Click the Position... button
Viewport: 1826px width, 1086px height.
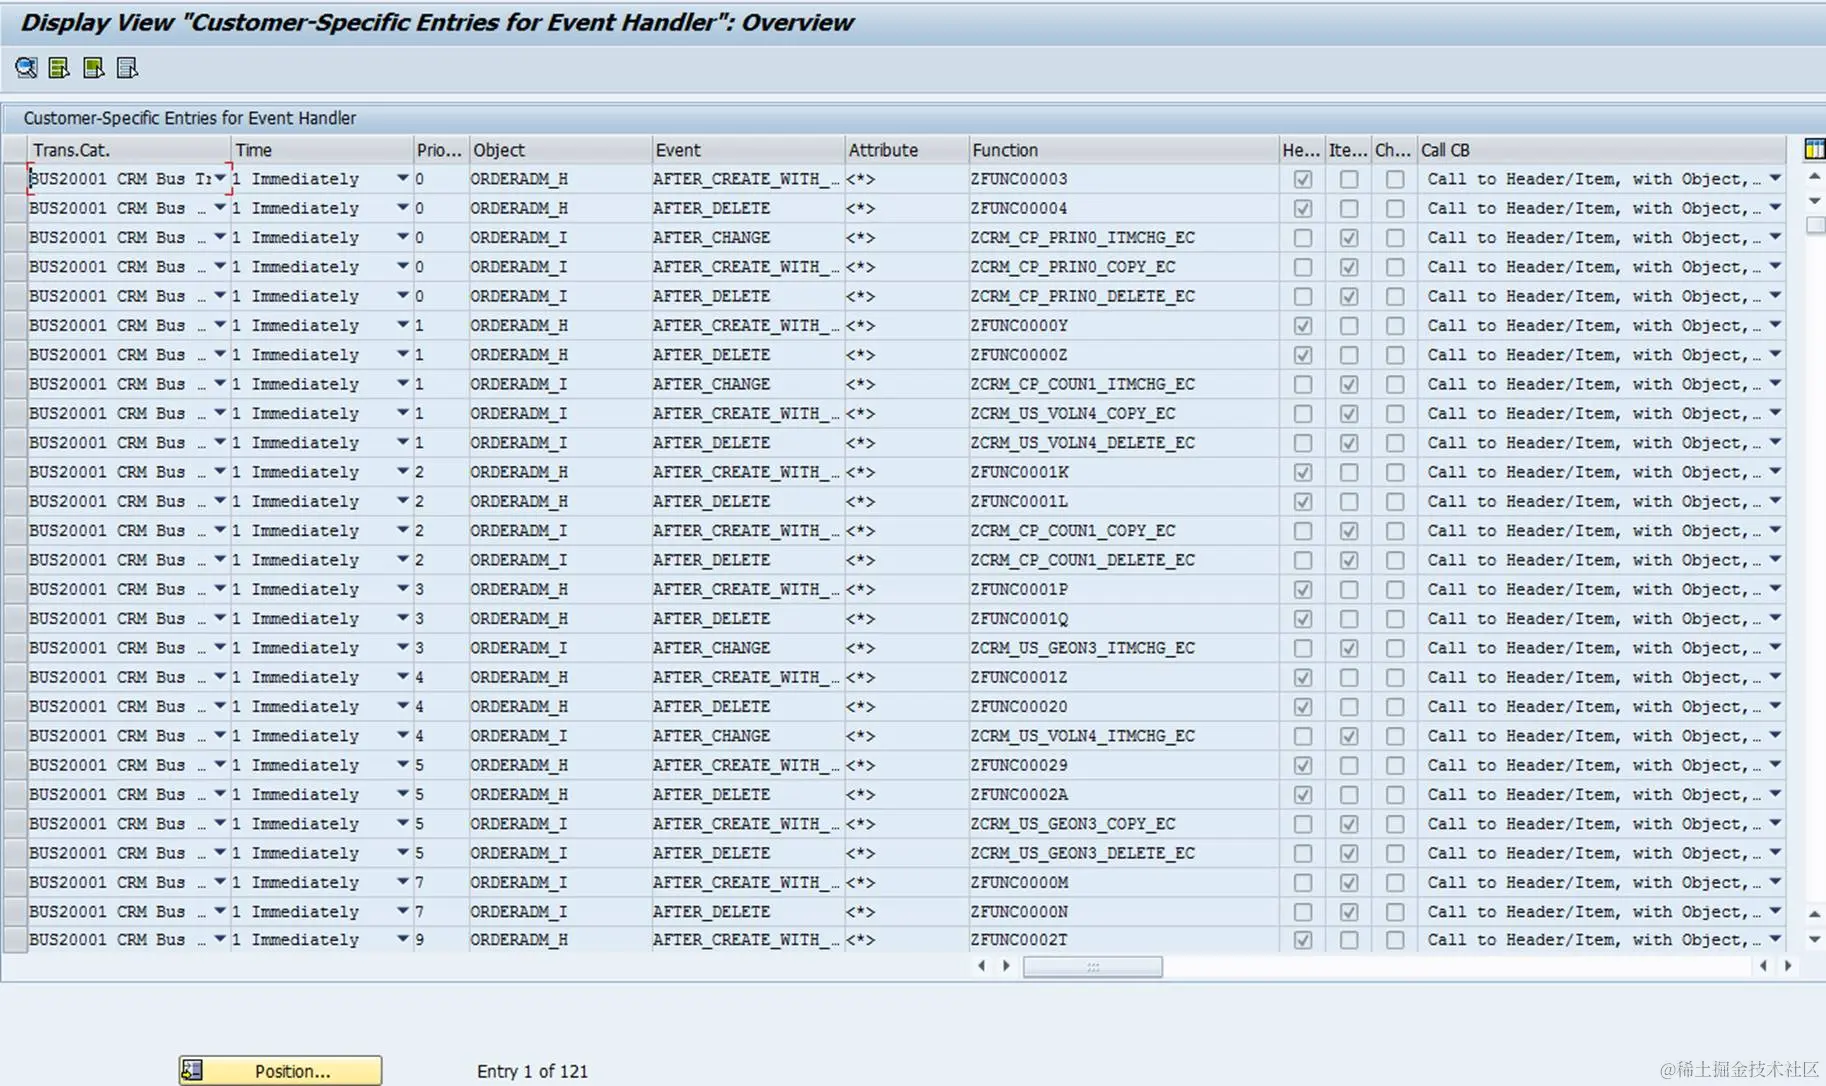tap(280, 1070)
